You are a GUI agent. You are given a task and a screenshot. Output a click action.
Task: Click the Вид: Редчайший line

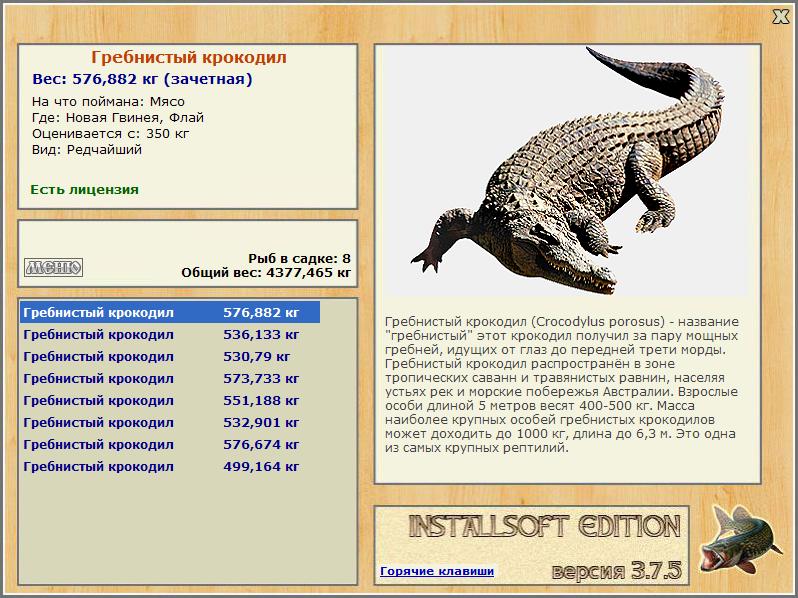pos(87,150)
